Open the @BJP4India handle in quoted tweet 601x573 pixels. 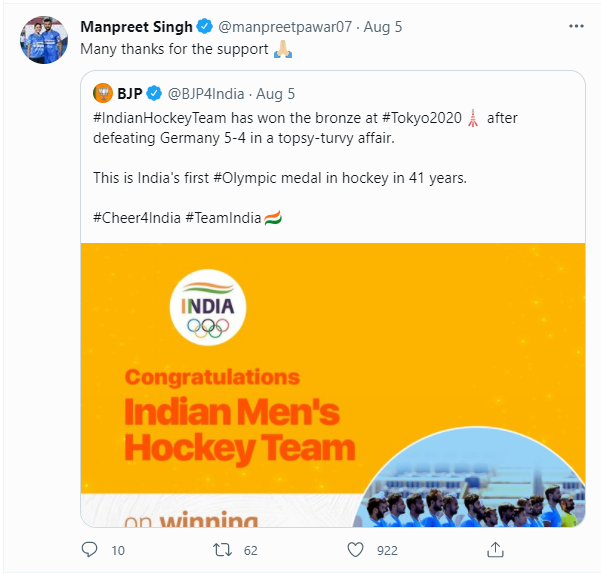[209, 94]
